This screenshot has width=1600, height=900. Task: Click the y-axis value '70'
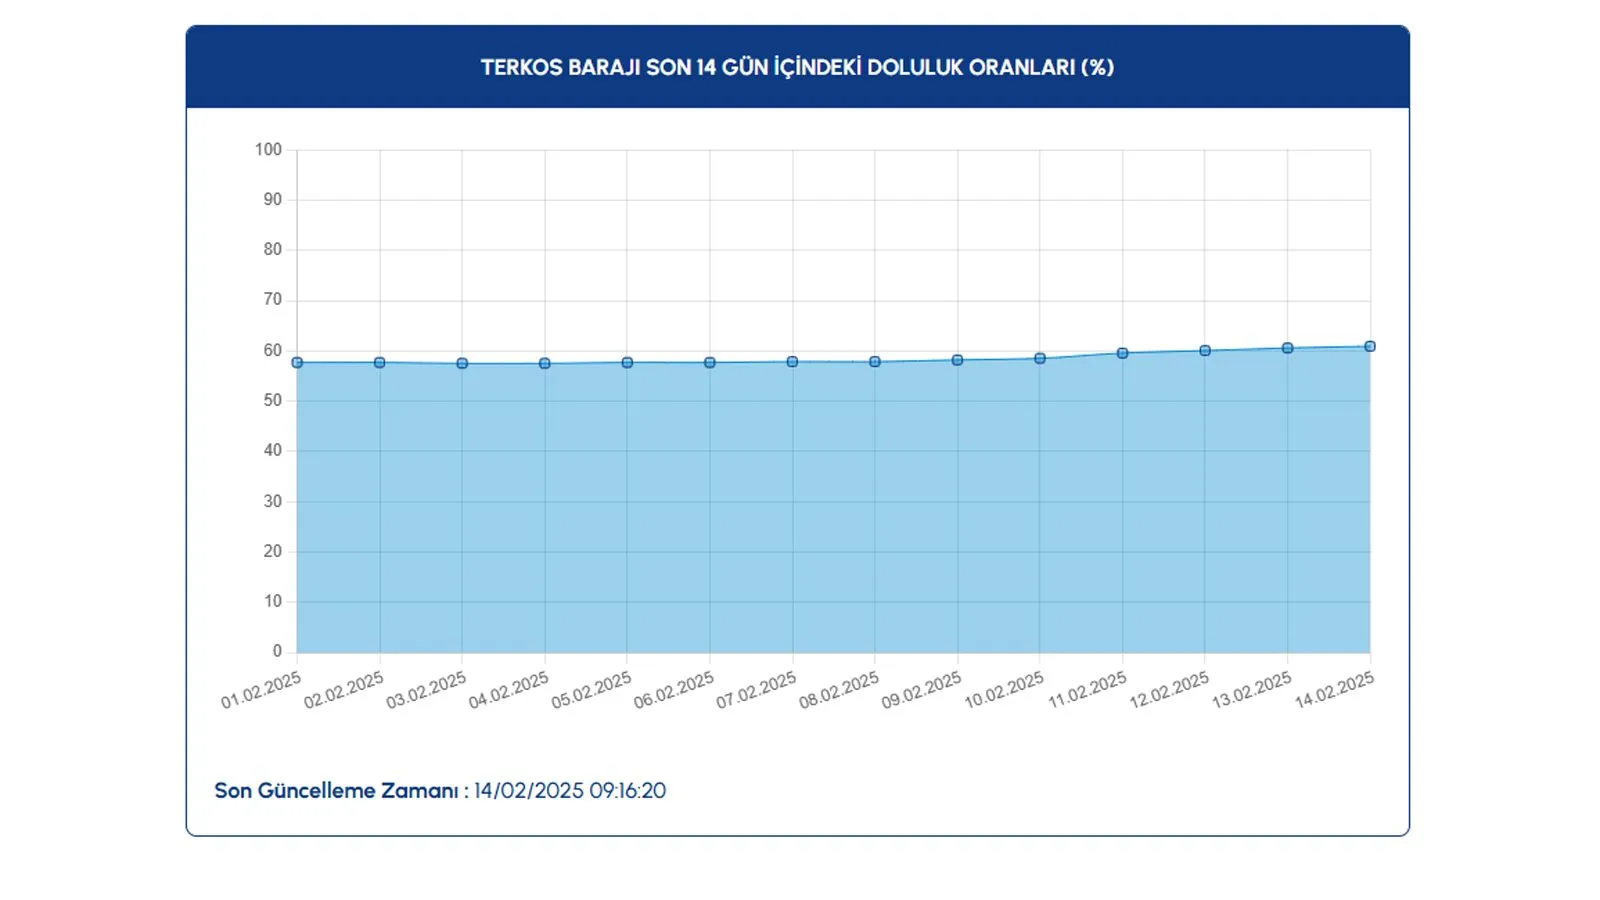(273, 300)
